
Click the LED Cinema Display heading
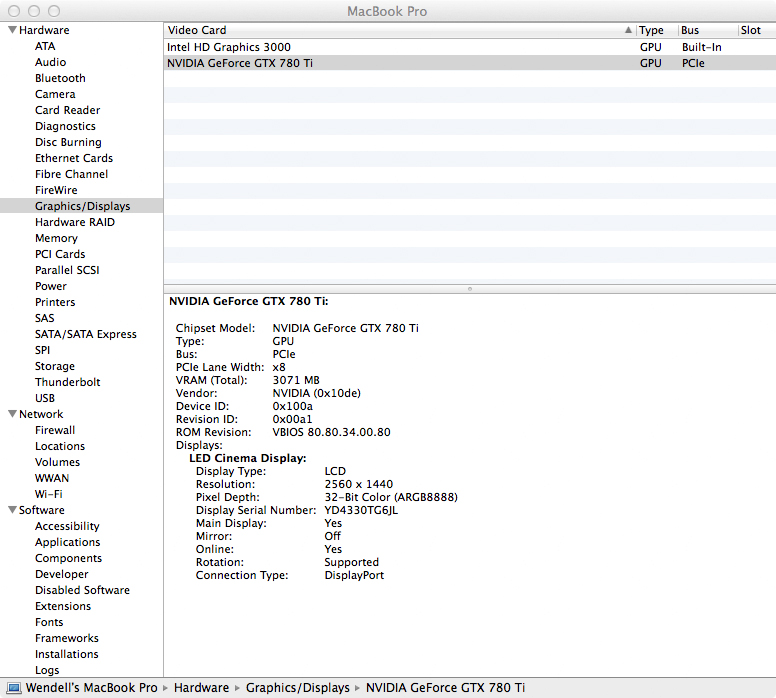tap(248, 458)
